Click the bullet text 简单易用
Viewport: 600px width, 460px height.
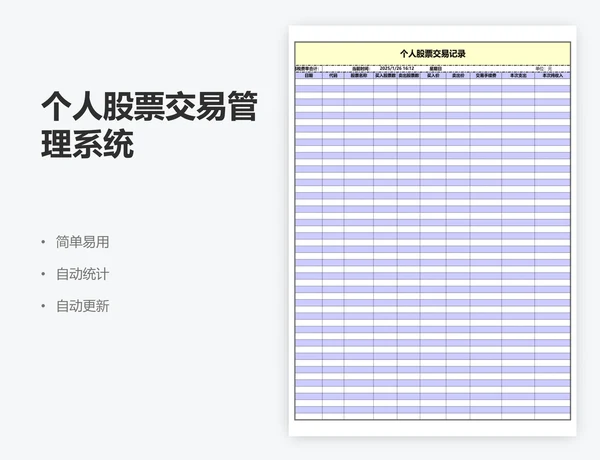pos(82,242)
